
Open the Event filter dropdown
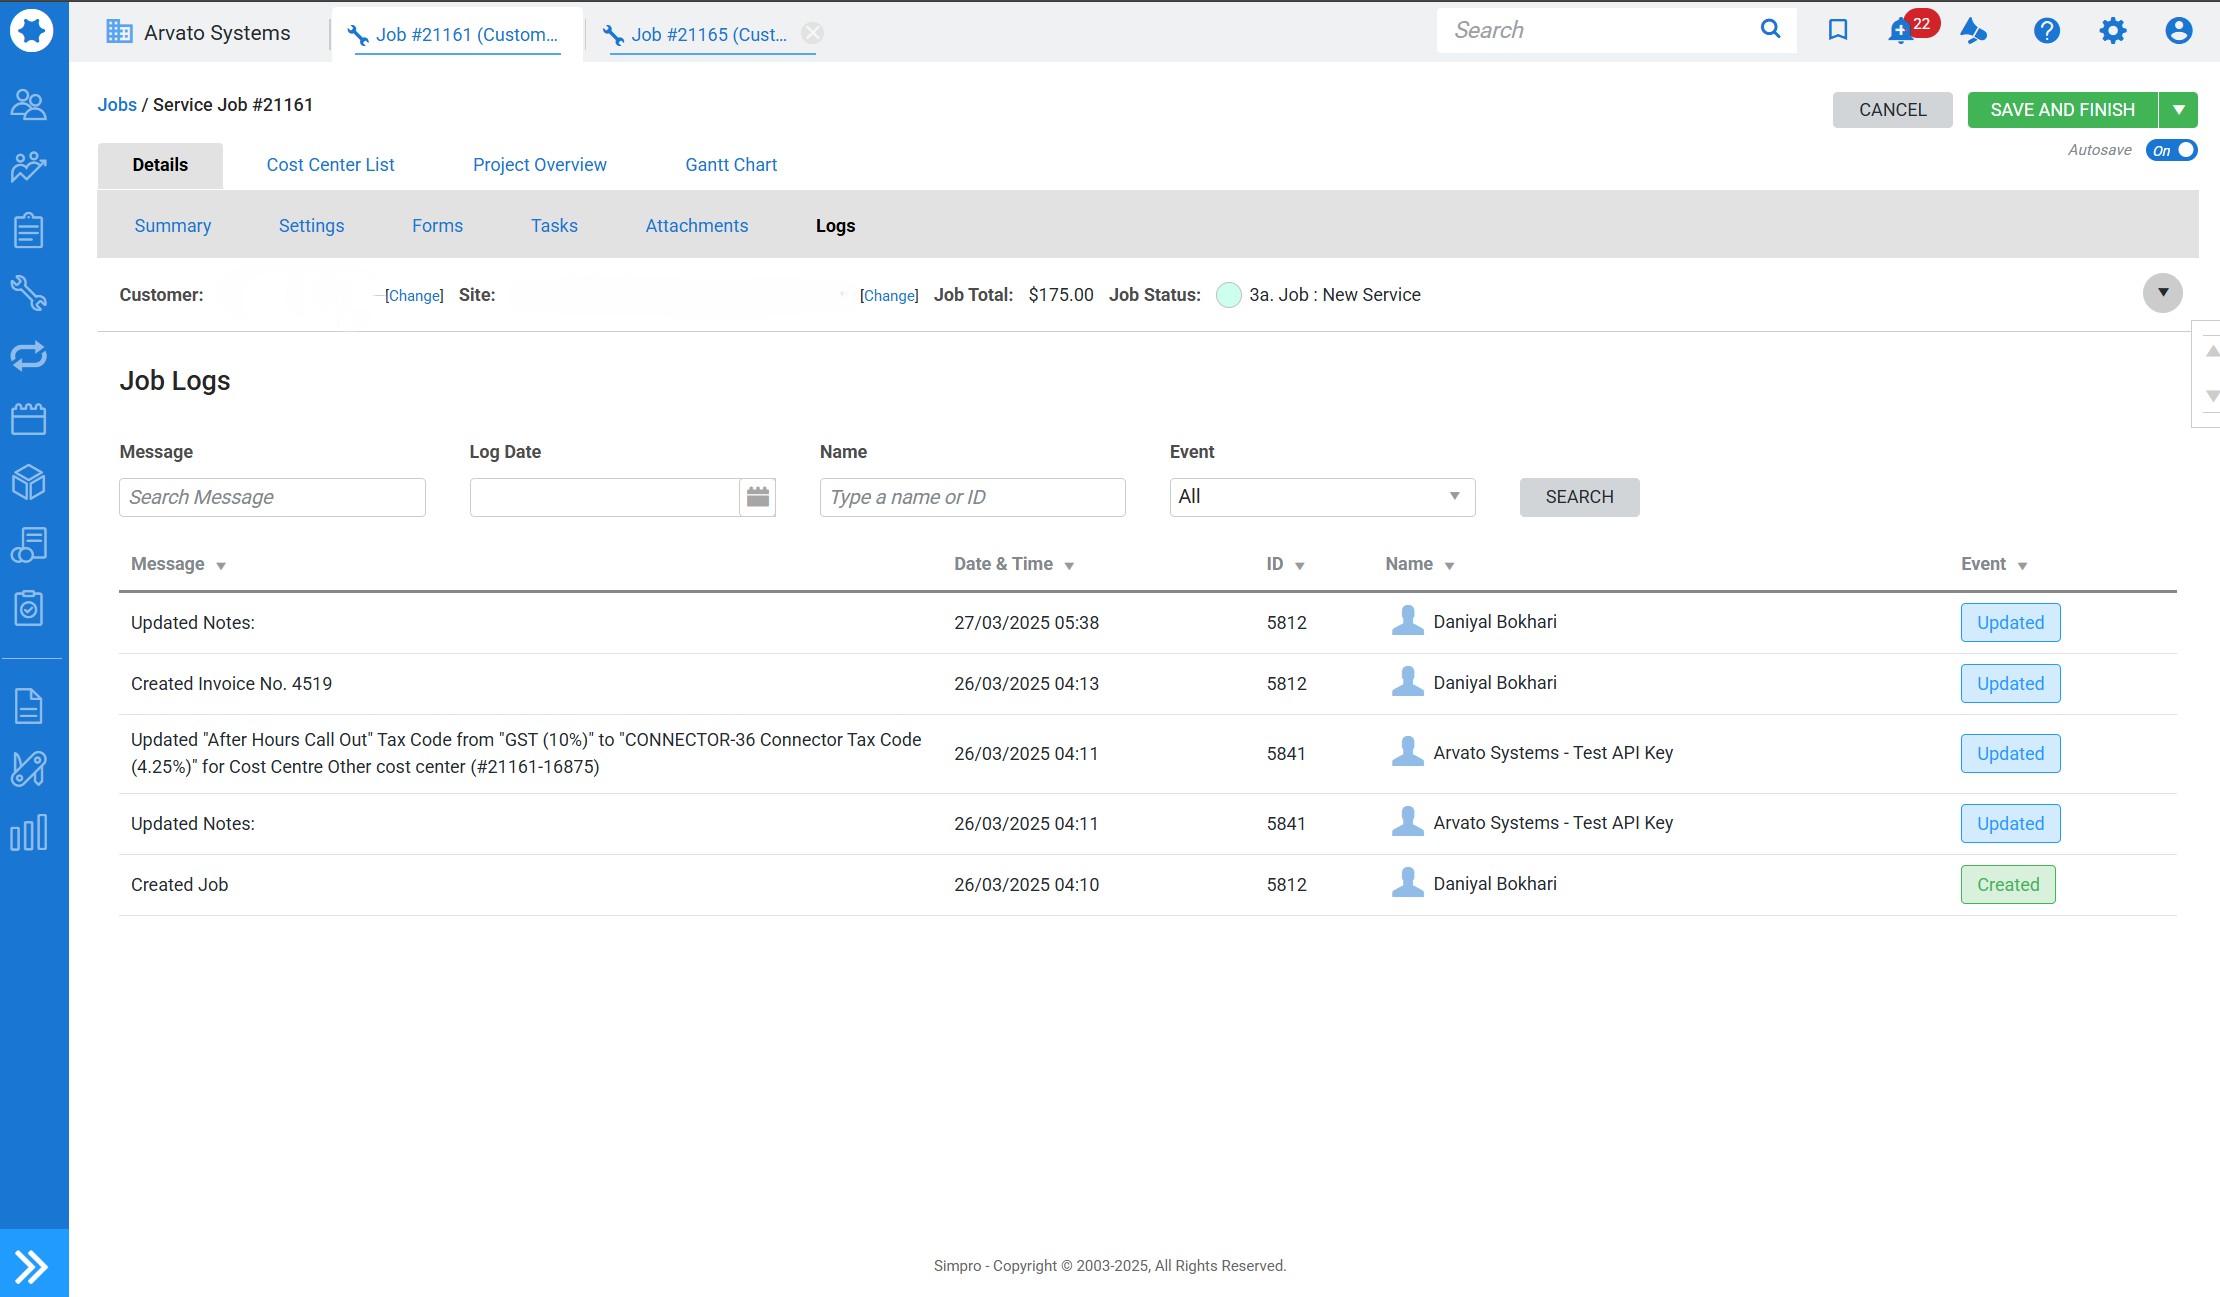coord(1321,497)
